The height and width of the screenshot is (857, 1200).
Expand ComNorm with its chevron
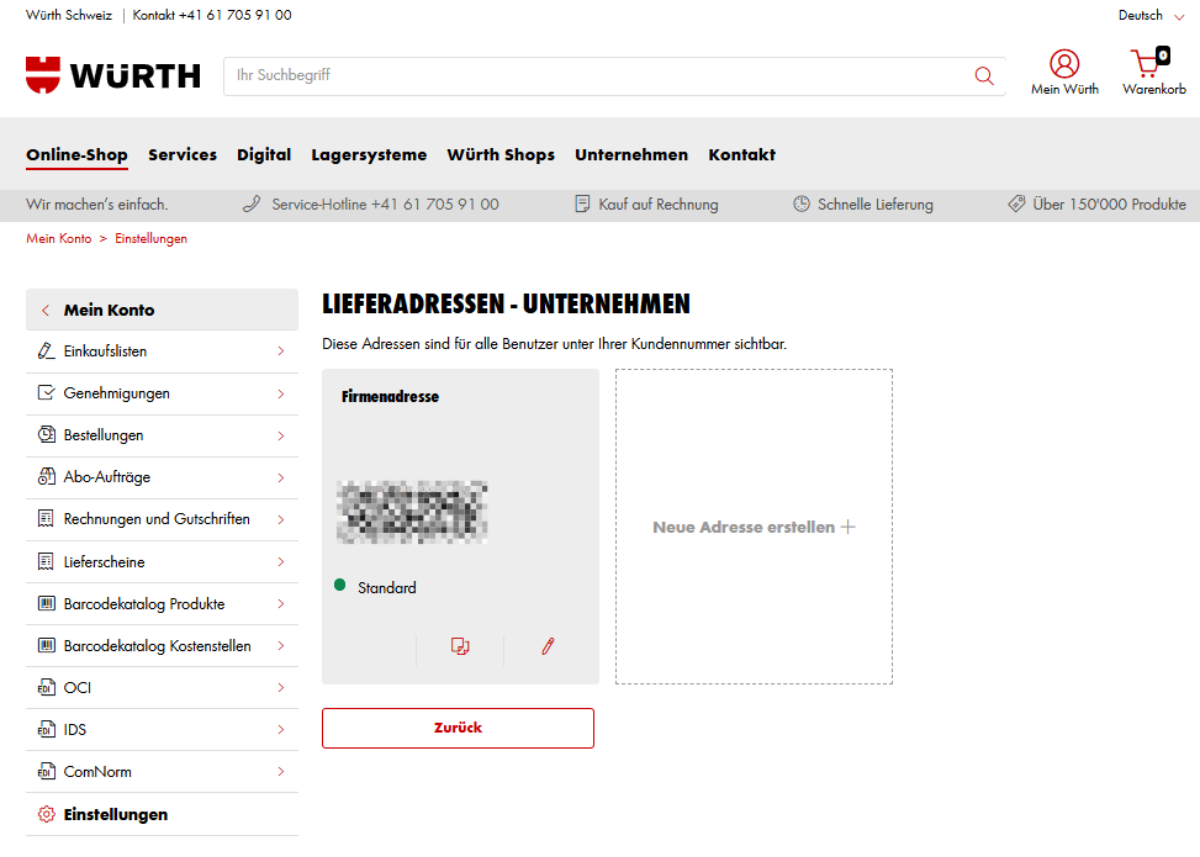tap(281, 772)
